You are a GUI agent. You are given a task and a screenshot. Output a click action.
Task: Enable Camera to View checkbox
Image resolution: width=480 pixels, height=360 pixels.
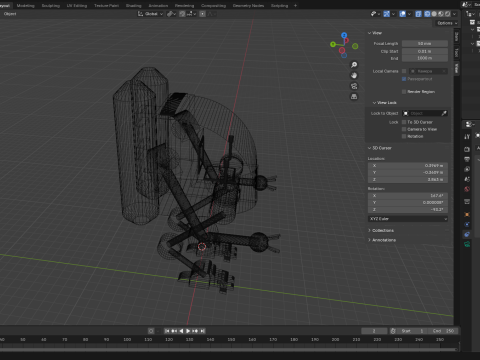[x=404, y=129]
